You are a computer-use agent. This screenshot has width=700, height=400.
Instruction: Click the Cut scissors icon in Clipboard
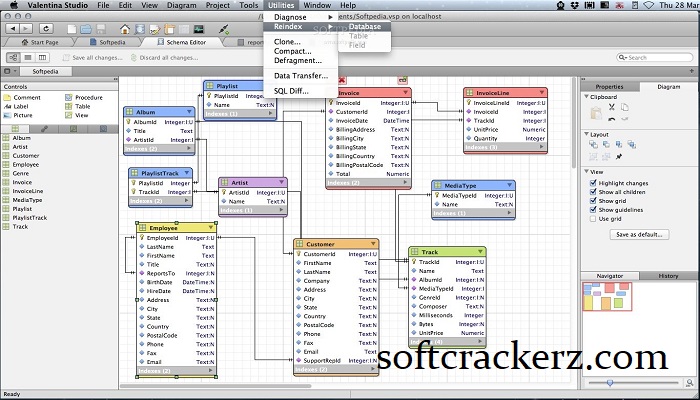pyautogui.click(x=612, y=107)
